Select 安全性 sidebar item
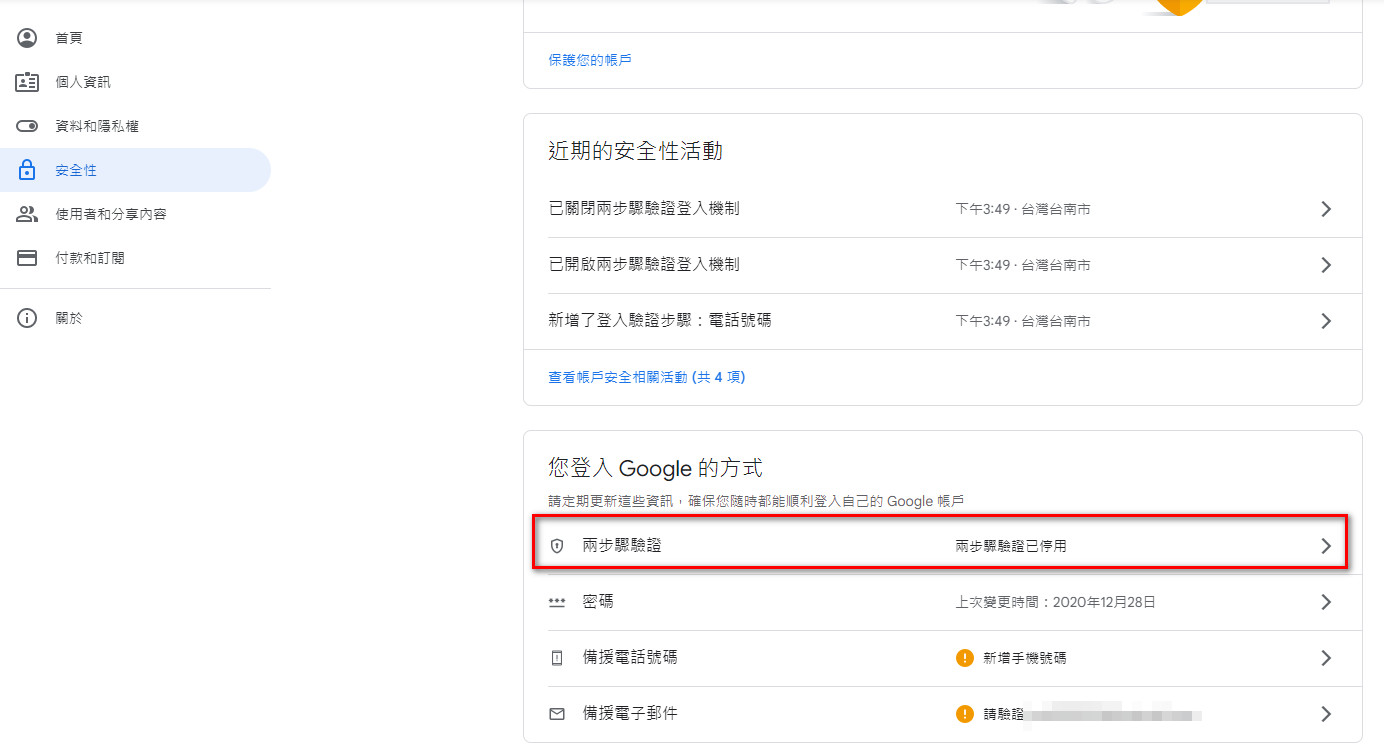This screenshot has width=1384, height=749. [x=135, y=170]
